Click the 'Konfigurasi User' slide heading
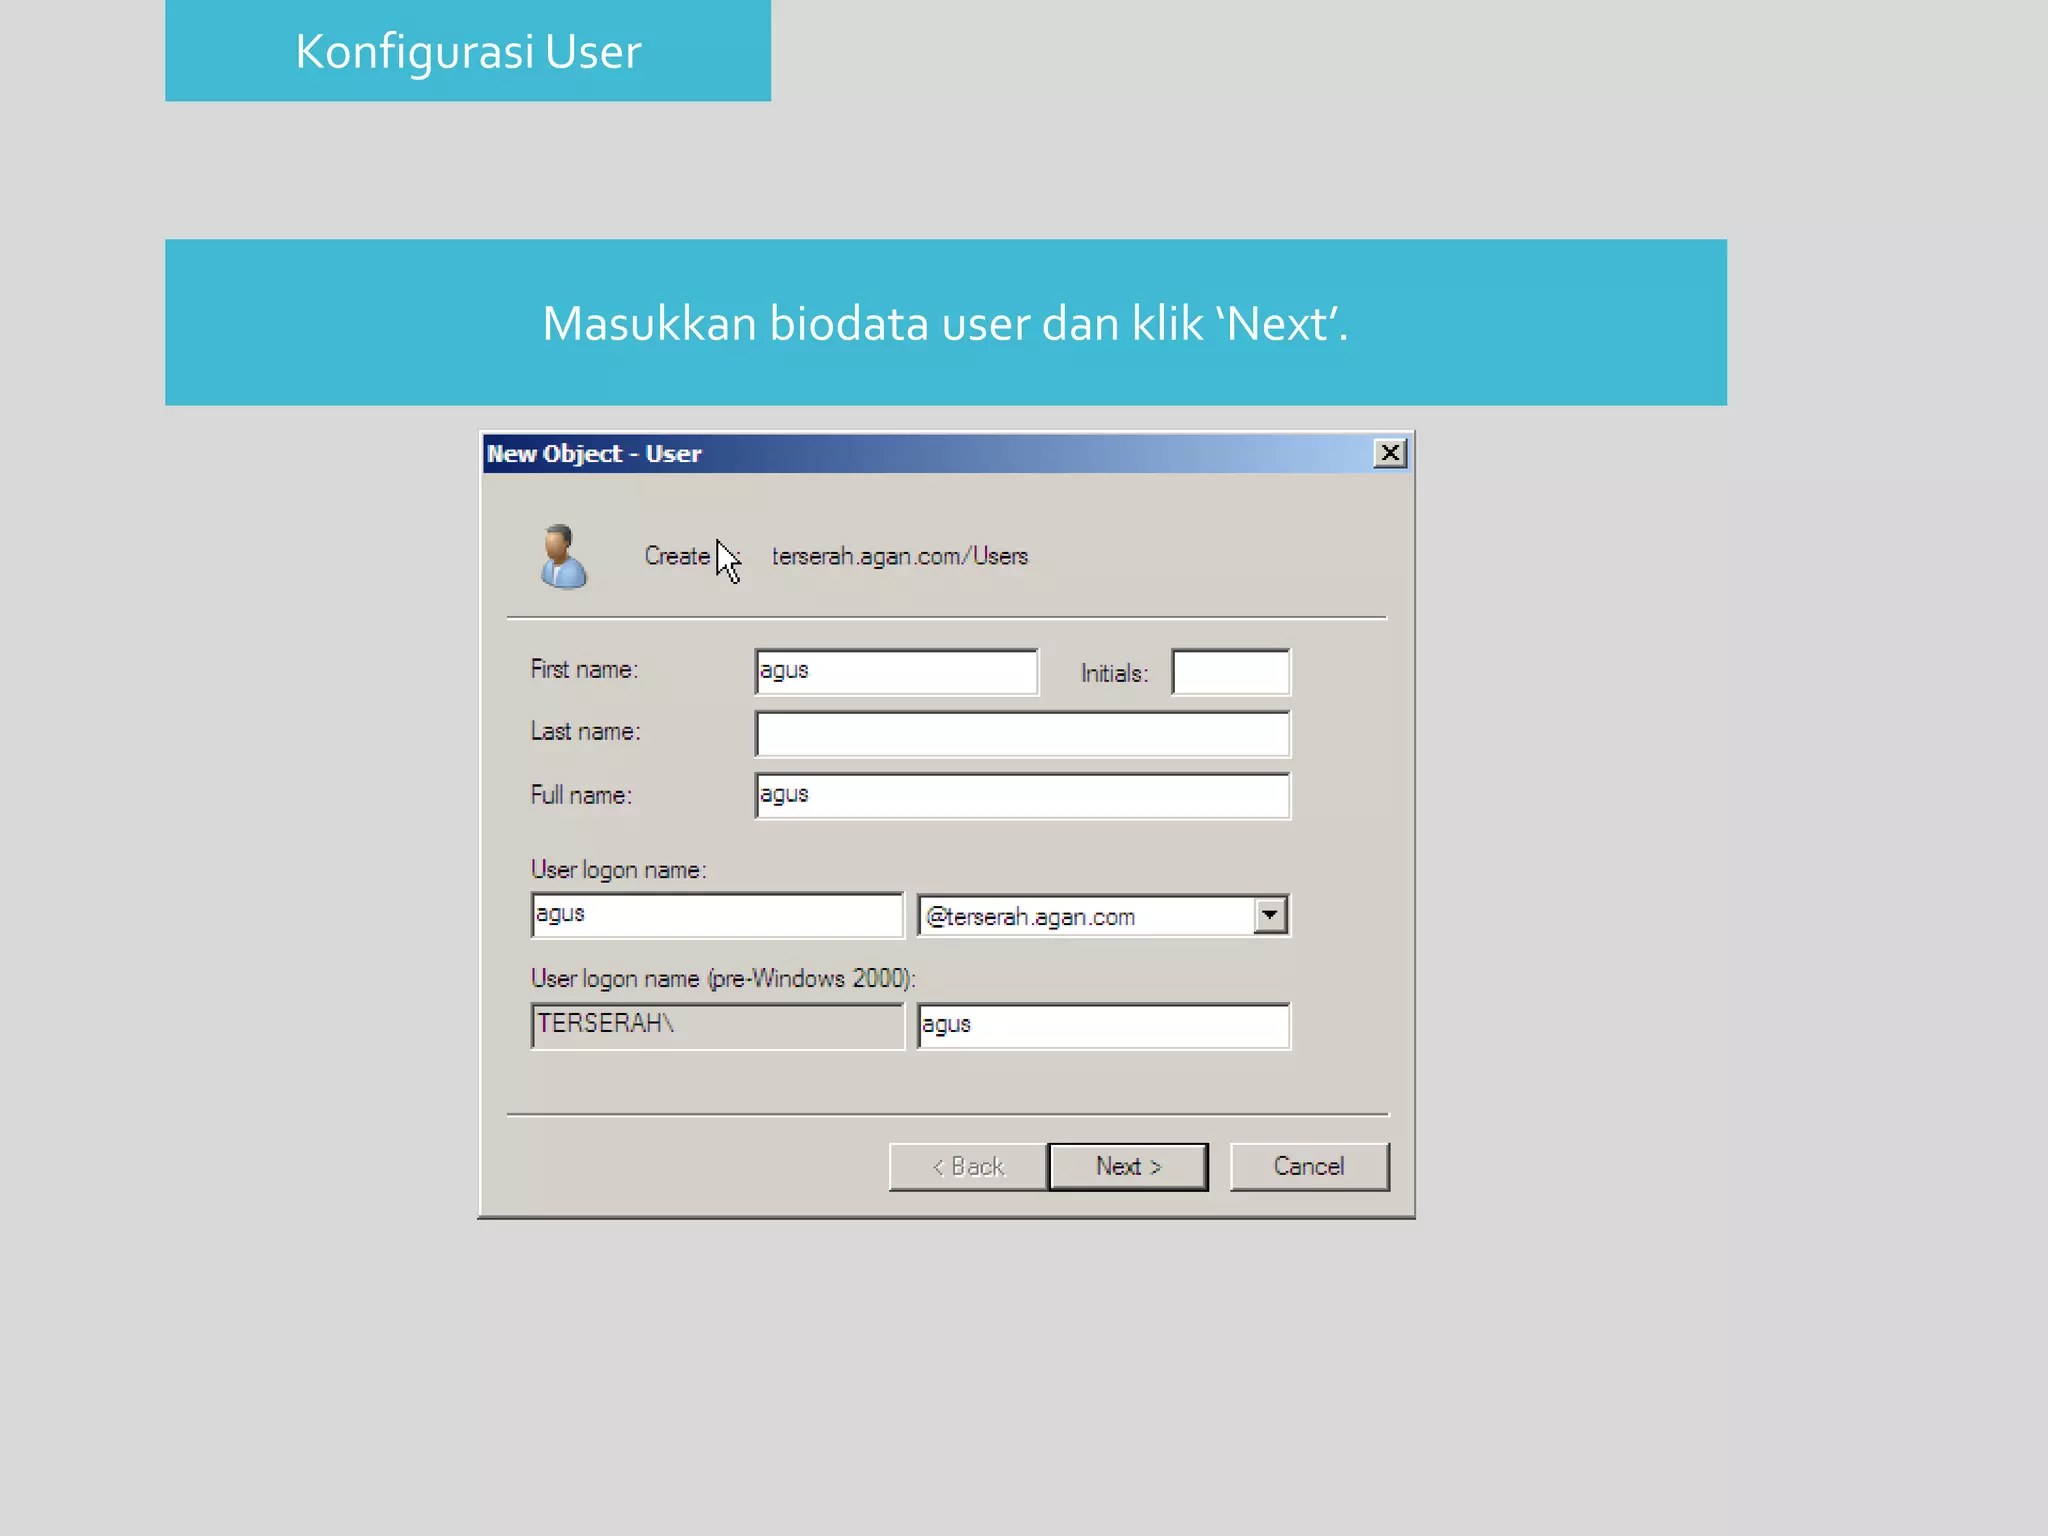The width and height of the screenshot is (2048, 1536). (x=468, y=51)
